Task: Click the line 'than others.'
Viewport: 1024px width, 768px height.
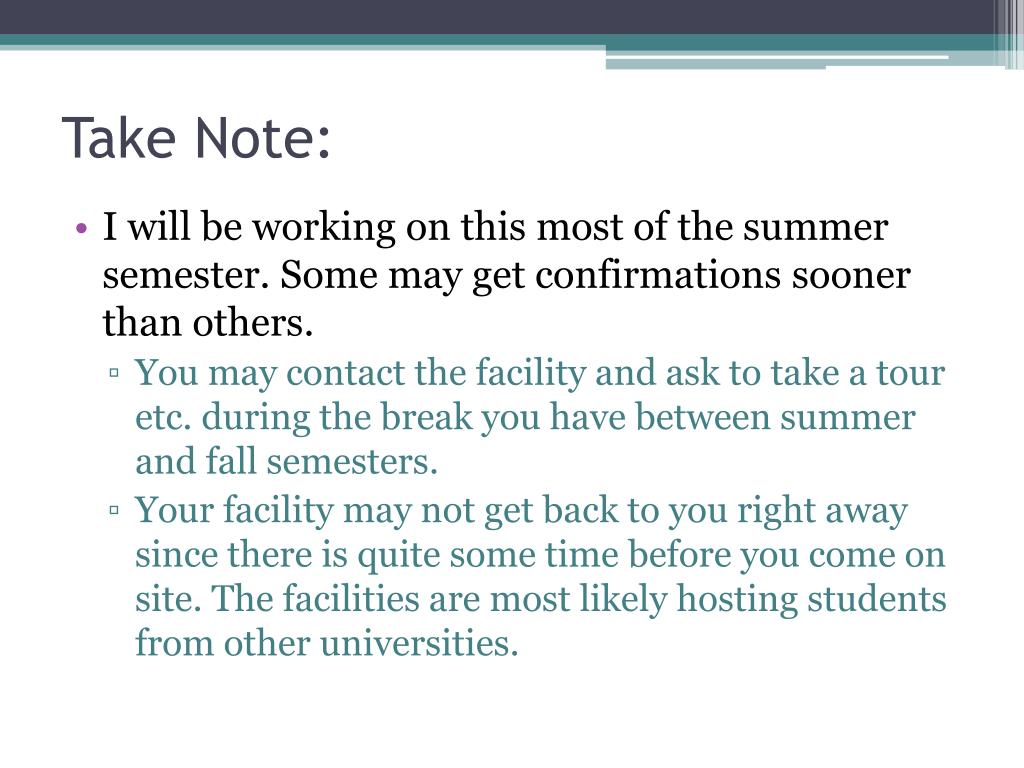Action: [208, 323]
